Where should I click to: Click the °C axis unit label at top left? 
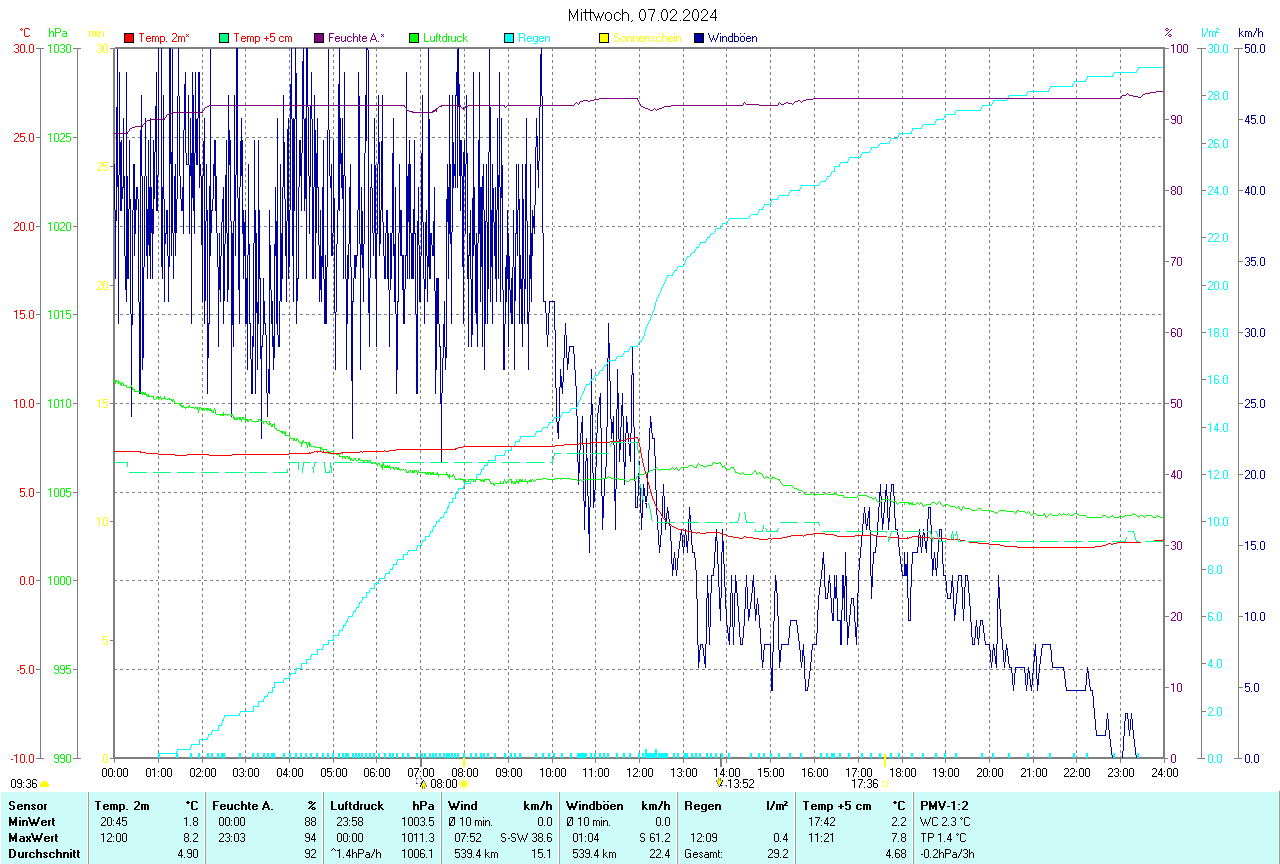25,33
